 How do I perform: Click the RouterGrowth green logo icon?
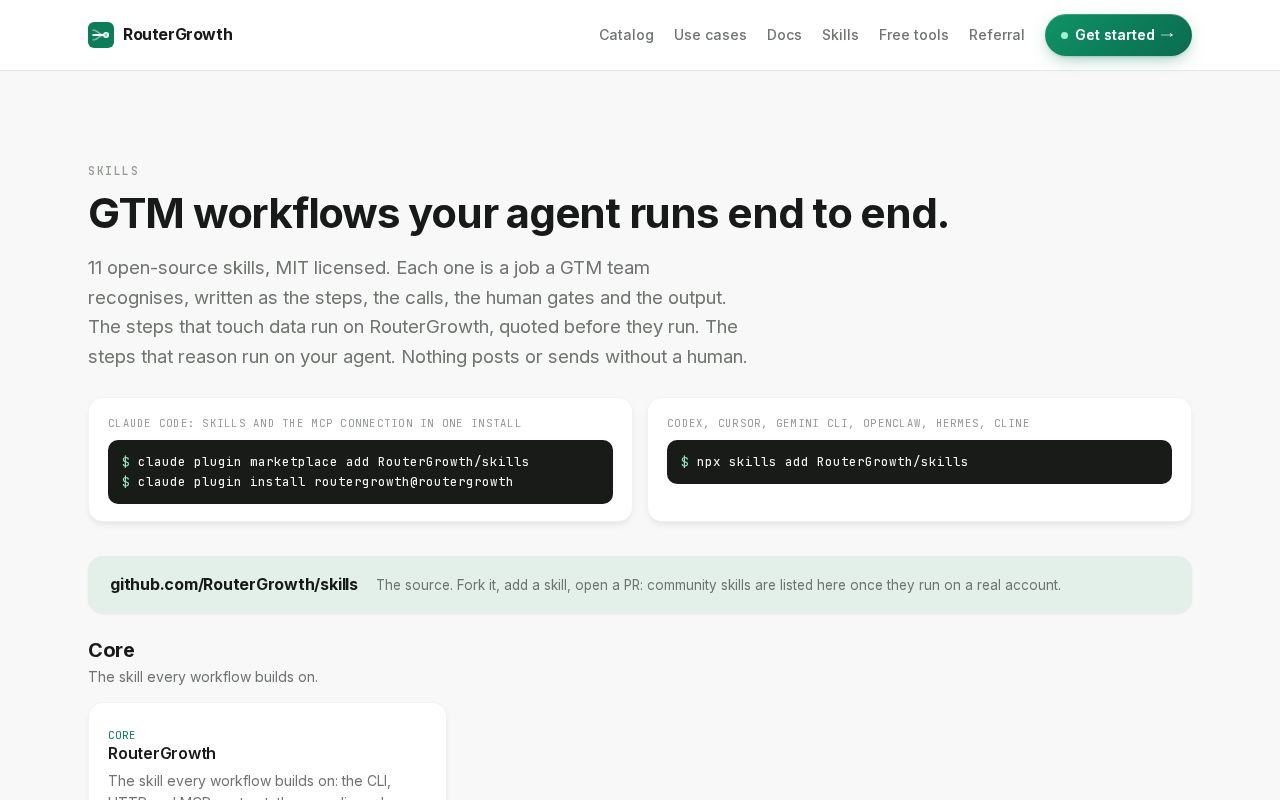(101, 35)
